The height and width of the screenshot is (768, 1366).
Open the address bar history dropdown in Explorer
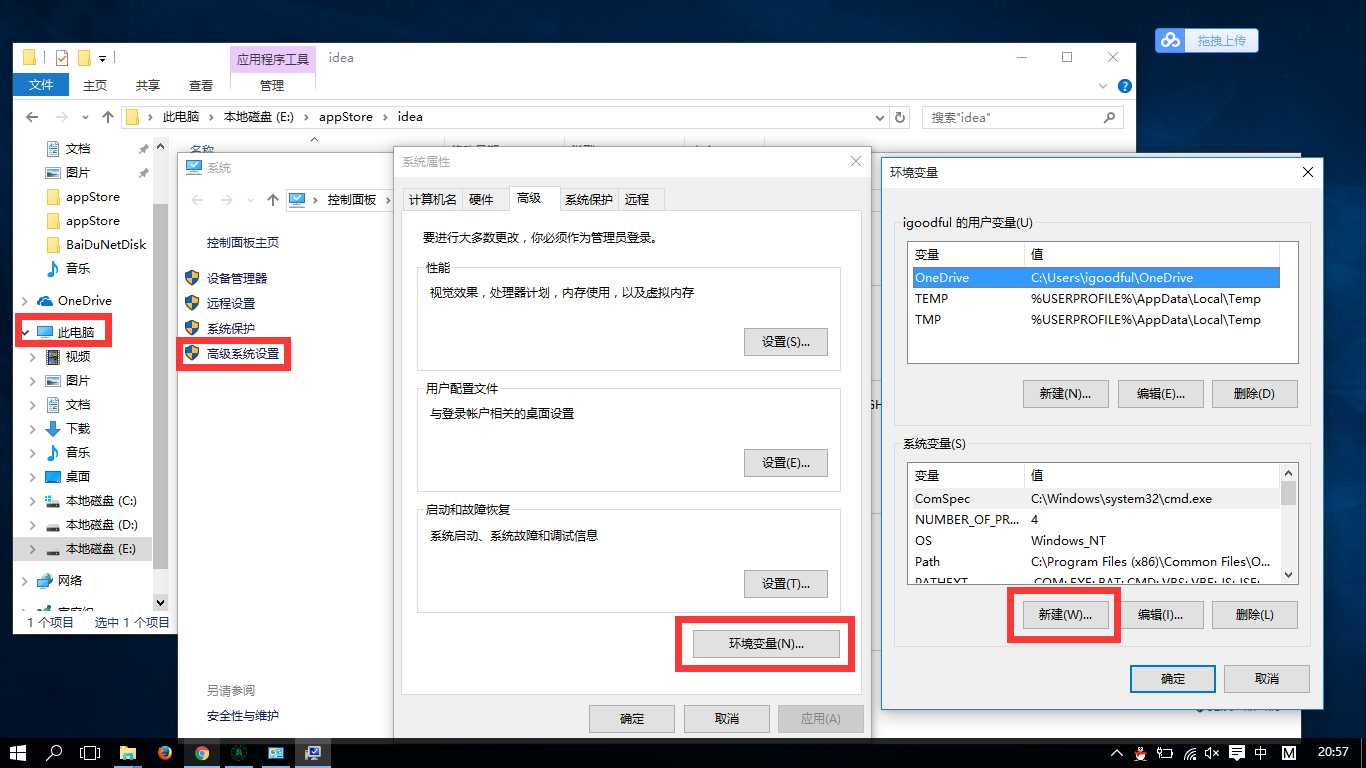click(879, 117)
